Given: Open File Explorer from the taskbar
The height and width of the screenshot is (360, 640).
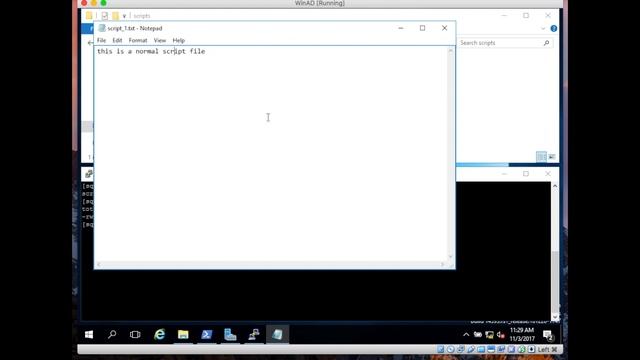Looking at the screenshot, I should 183,335.
